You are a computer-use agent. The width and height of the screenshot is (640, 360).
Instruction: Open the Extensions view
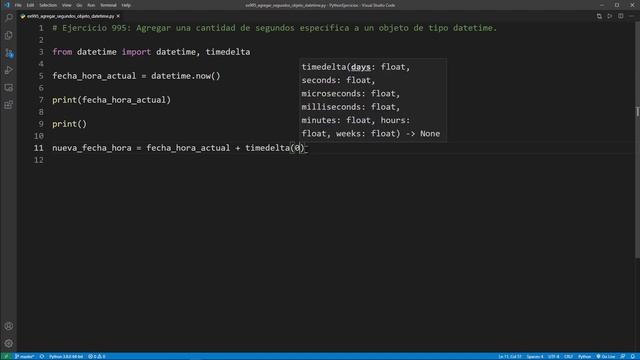9,105
